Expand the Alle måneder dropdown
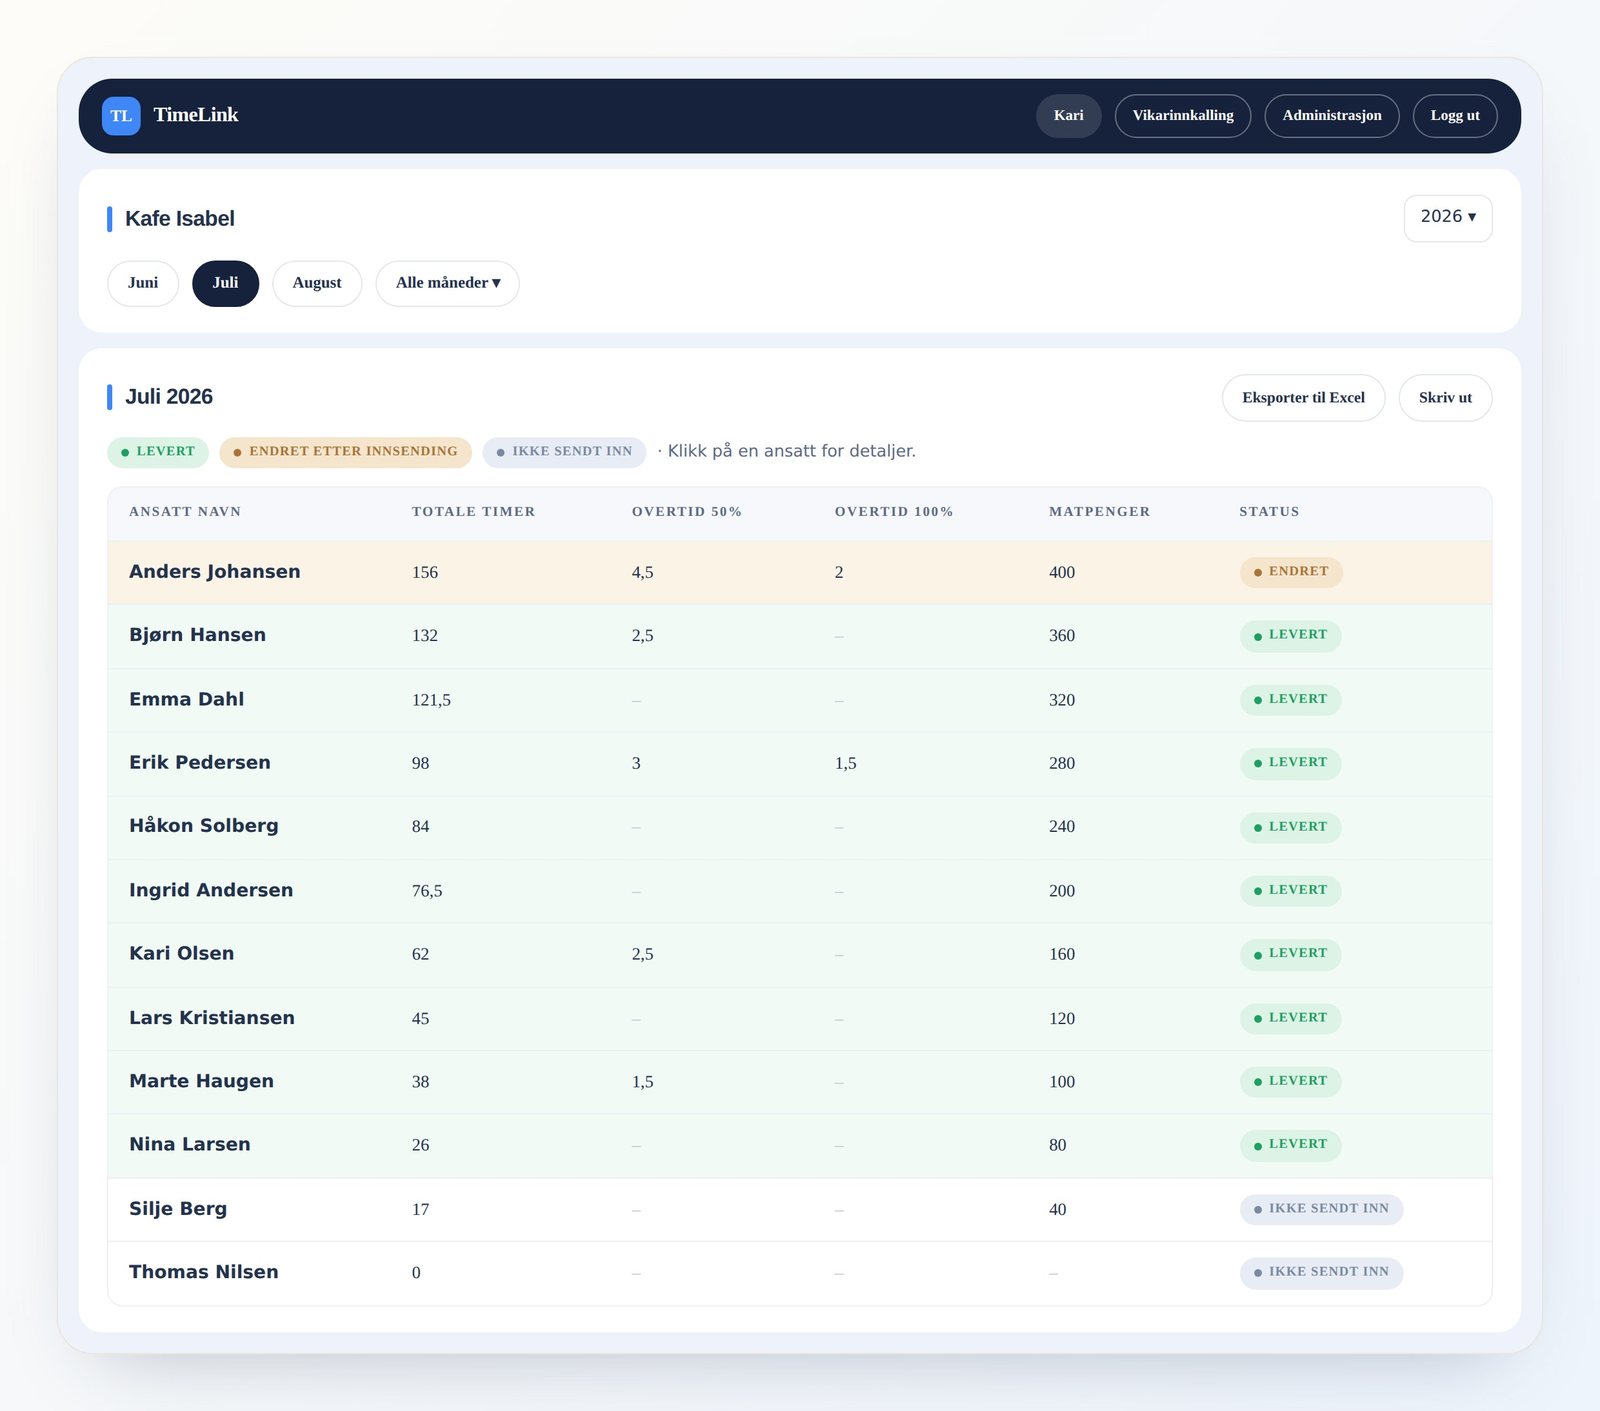 (x=447, y=283)
